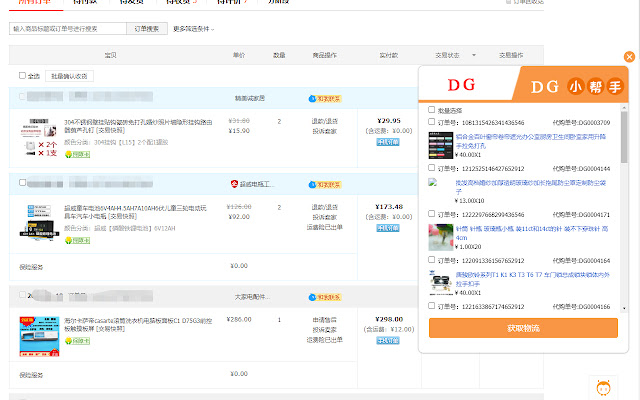Click the orange cat mascot icon at bottom right
640x400 pixels.
[603, 387]
